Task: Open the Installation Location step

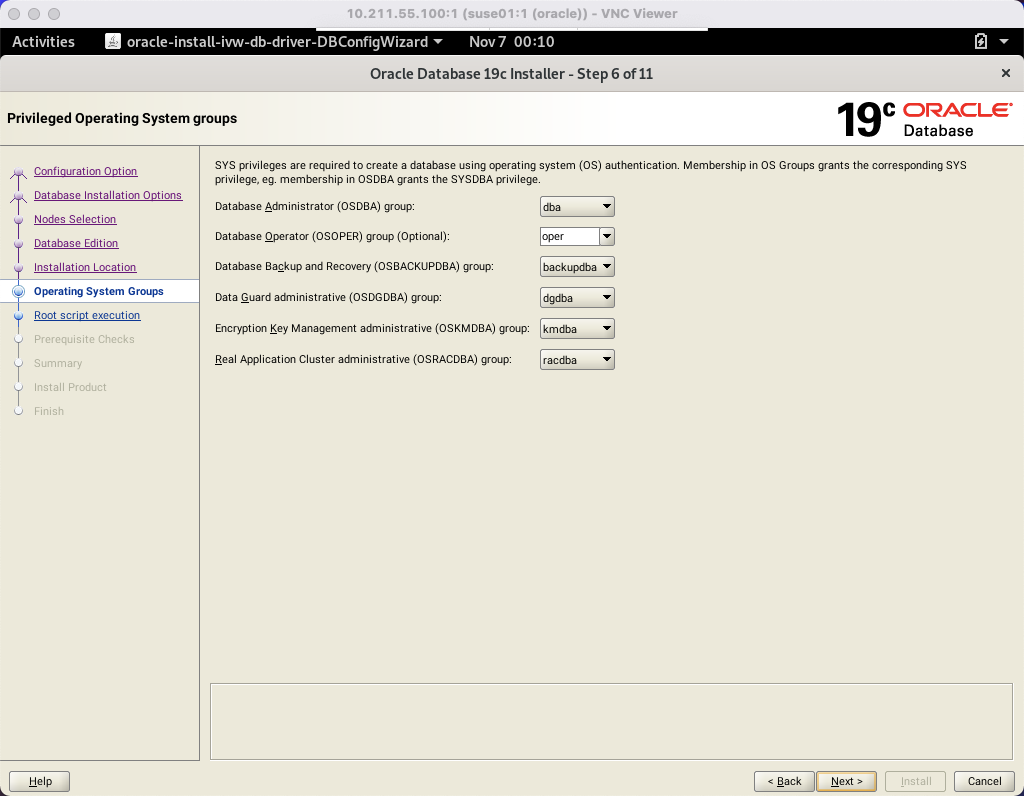Action: coord(85,267)
